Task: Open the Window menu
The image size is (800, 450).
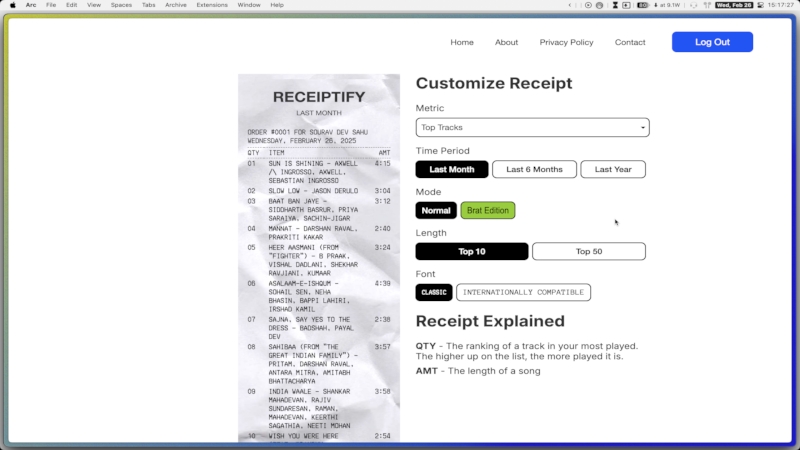Action: pyautogui.click(x=249, y=5)
